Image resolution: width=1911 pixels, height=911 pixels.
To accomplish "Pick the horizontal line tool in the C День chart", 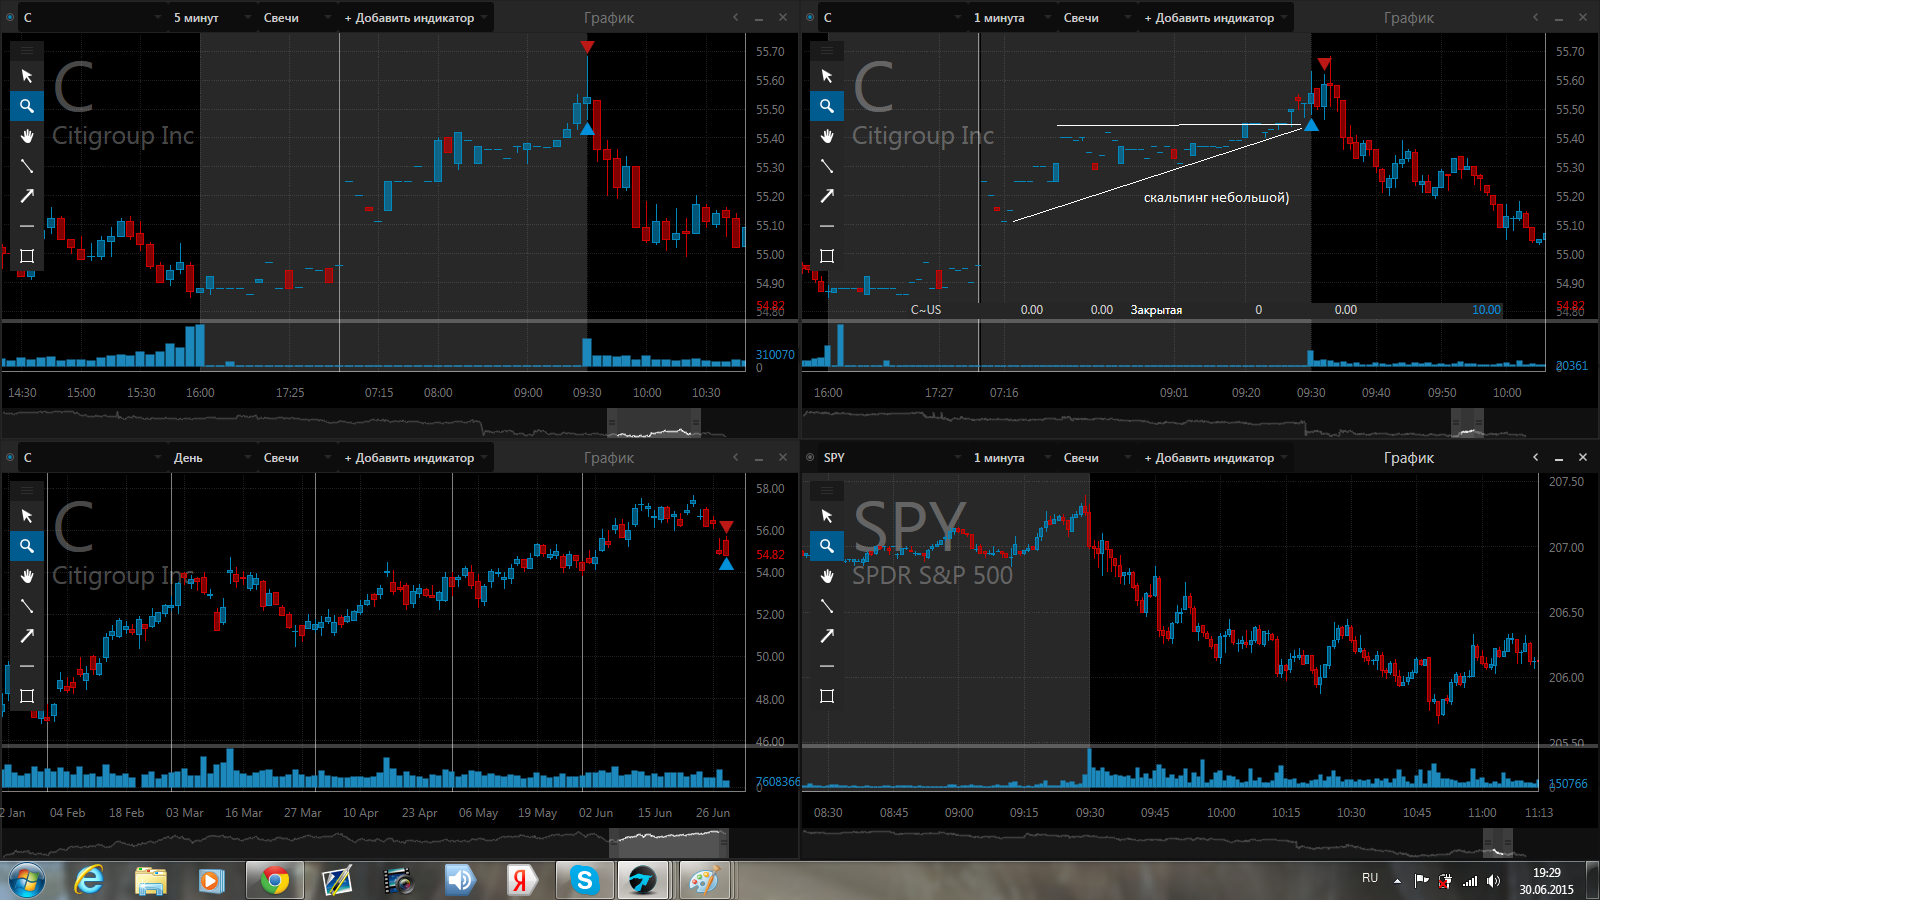I will pos(27,666).
